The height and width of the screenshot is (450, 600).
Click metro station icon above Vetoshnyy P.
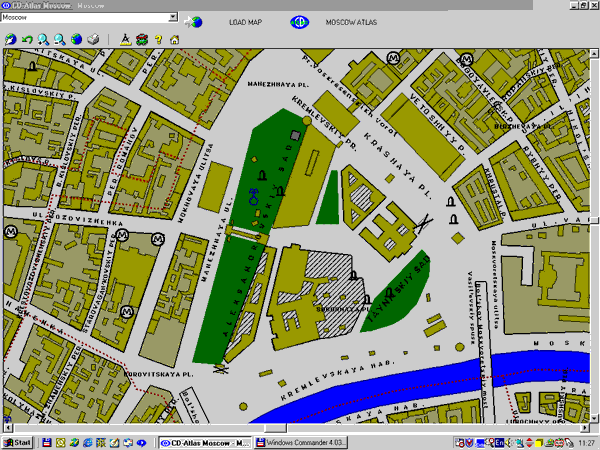click(393, 58)
